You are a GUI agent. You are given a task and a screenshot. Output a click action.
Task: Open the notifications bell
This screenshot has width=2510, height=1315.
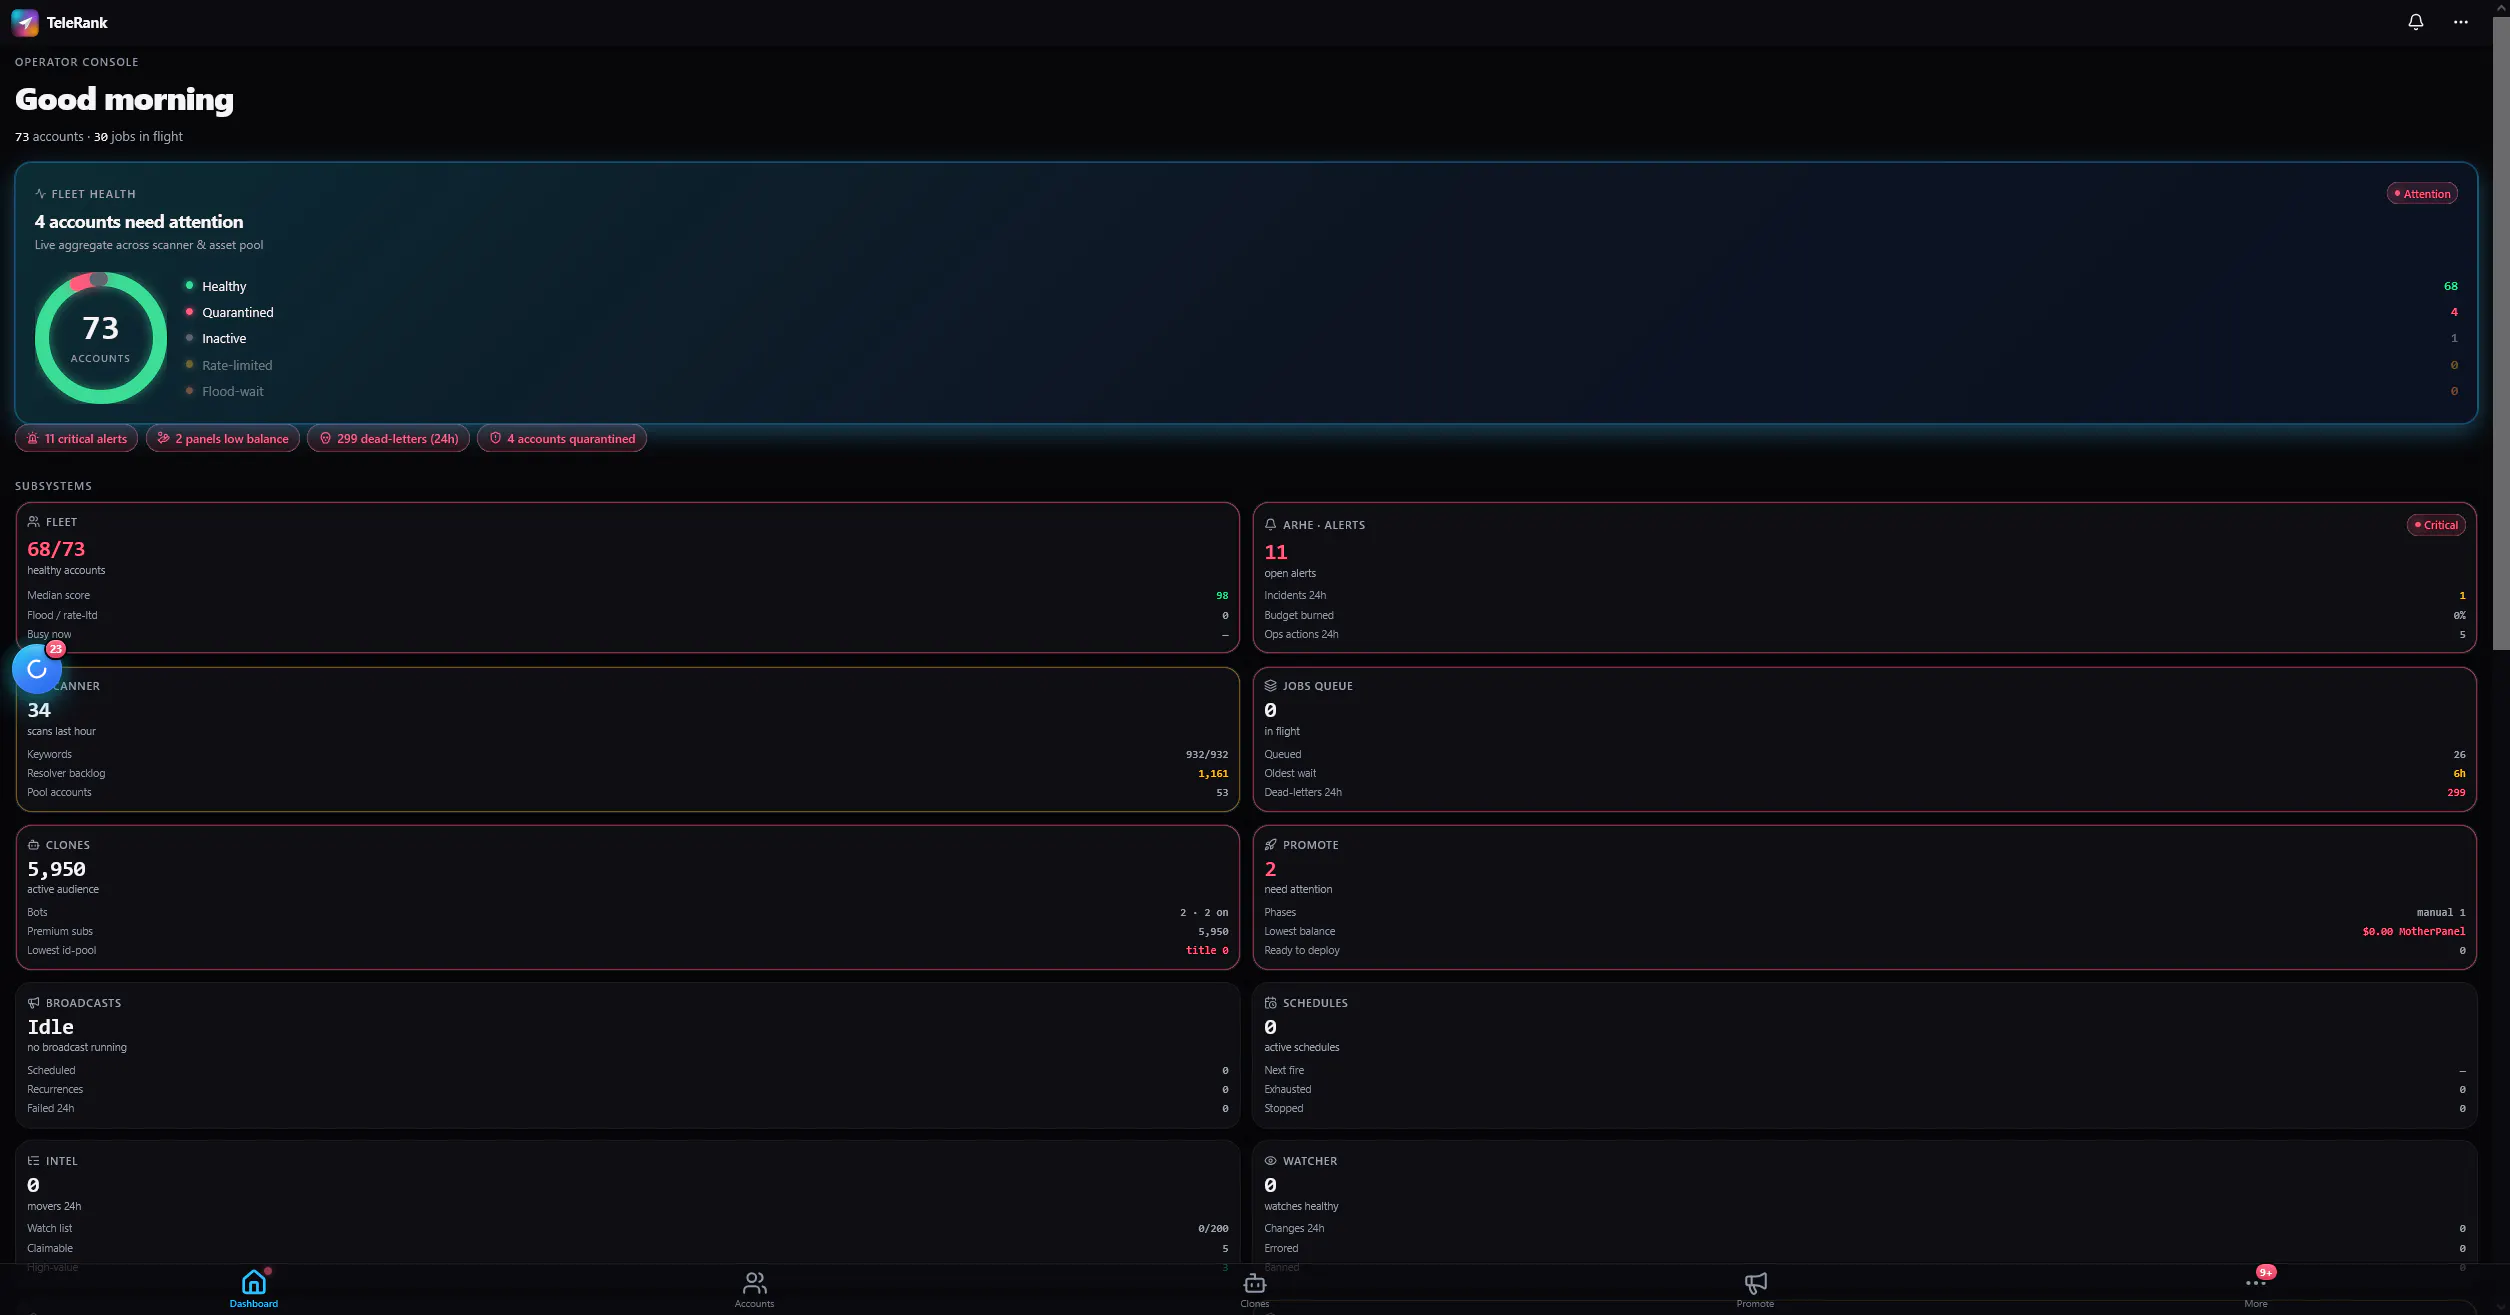2415,22
